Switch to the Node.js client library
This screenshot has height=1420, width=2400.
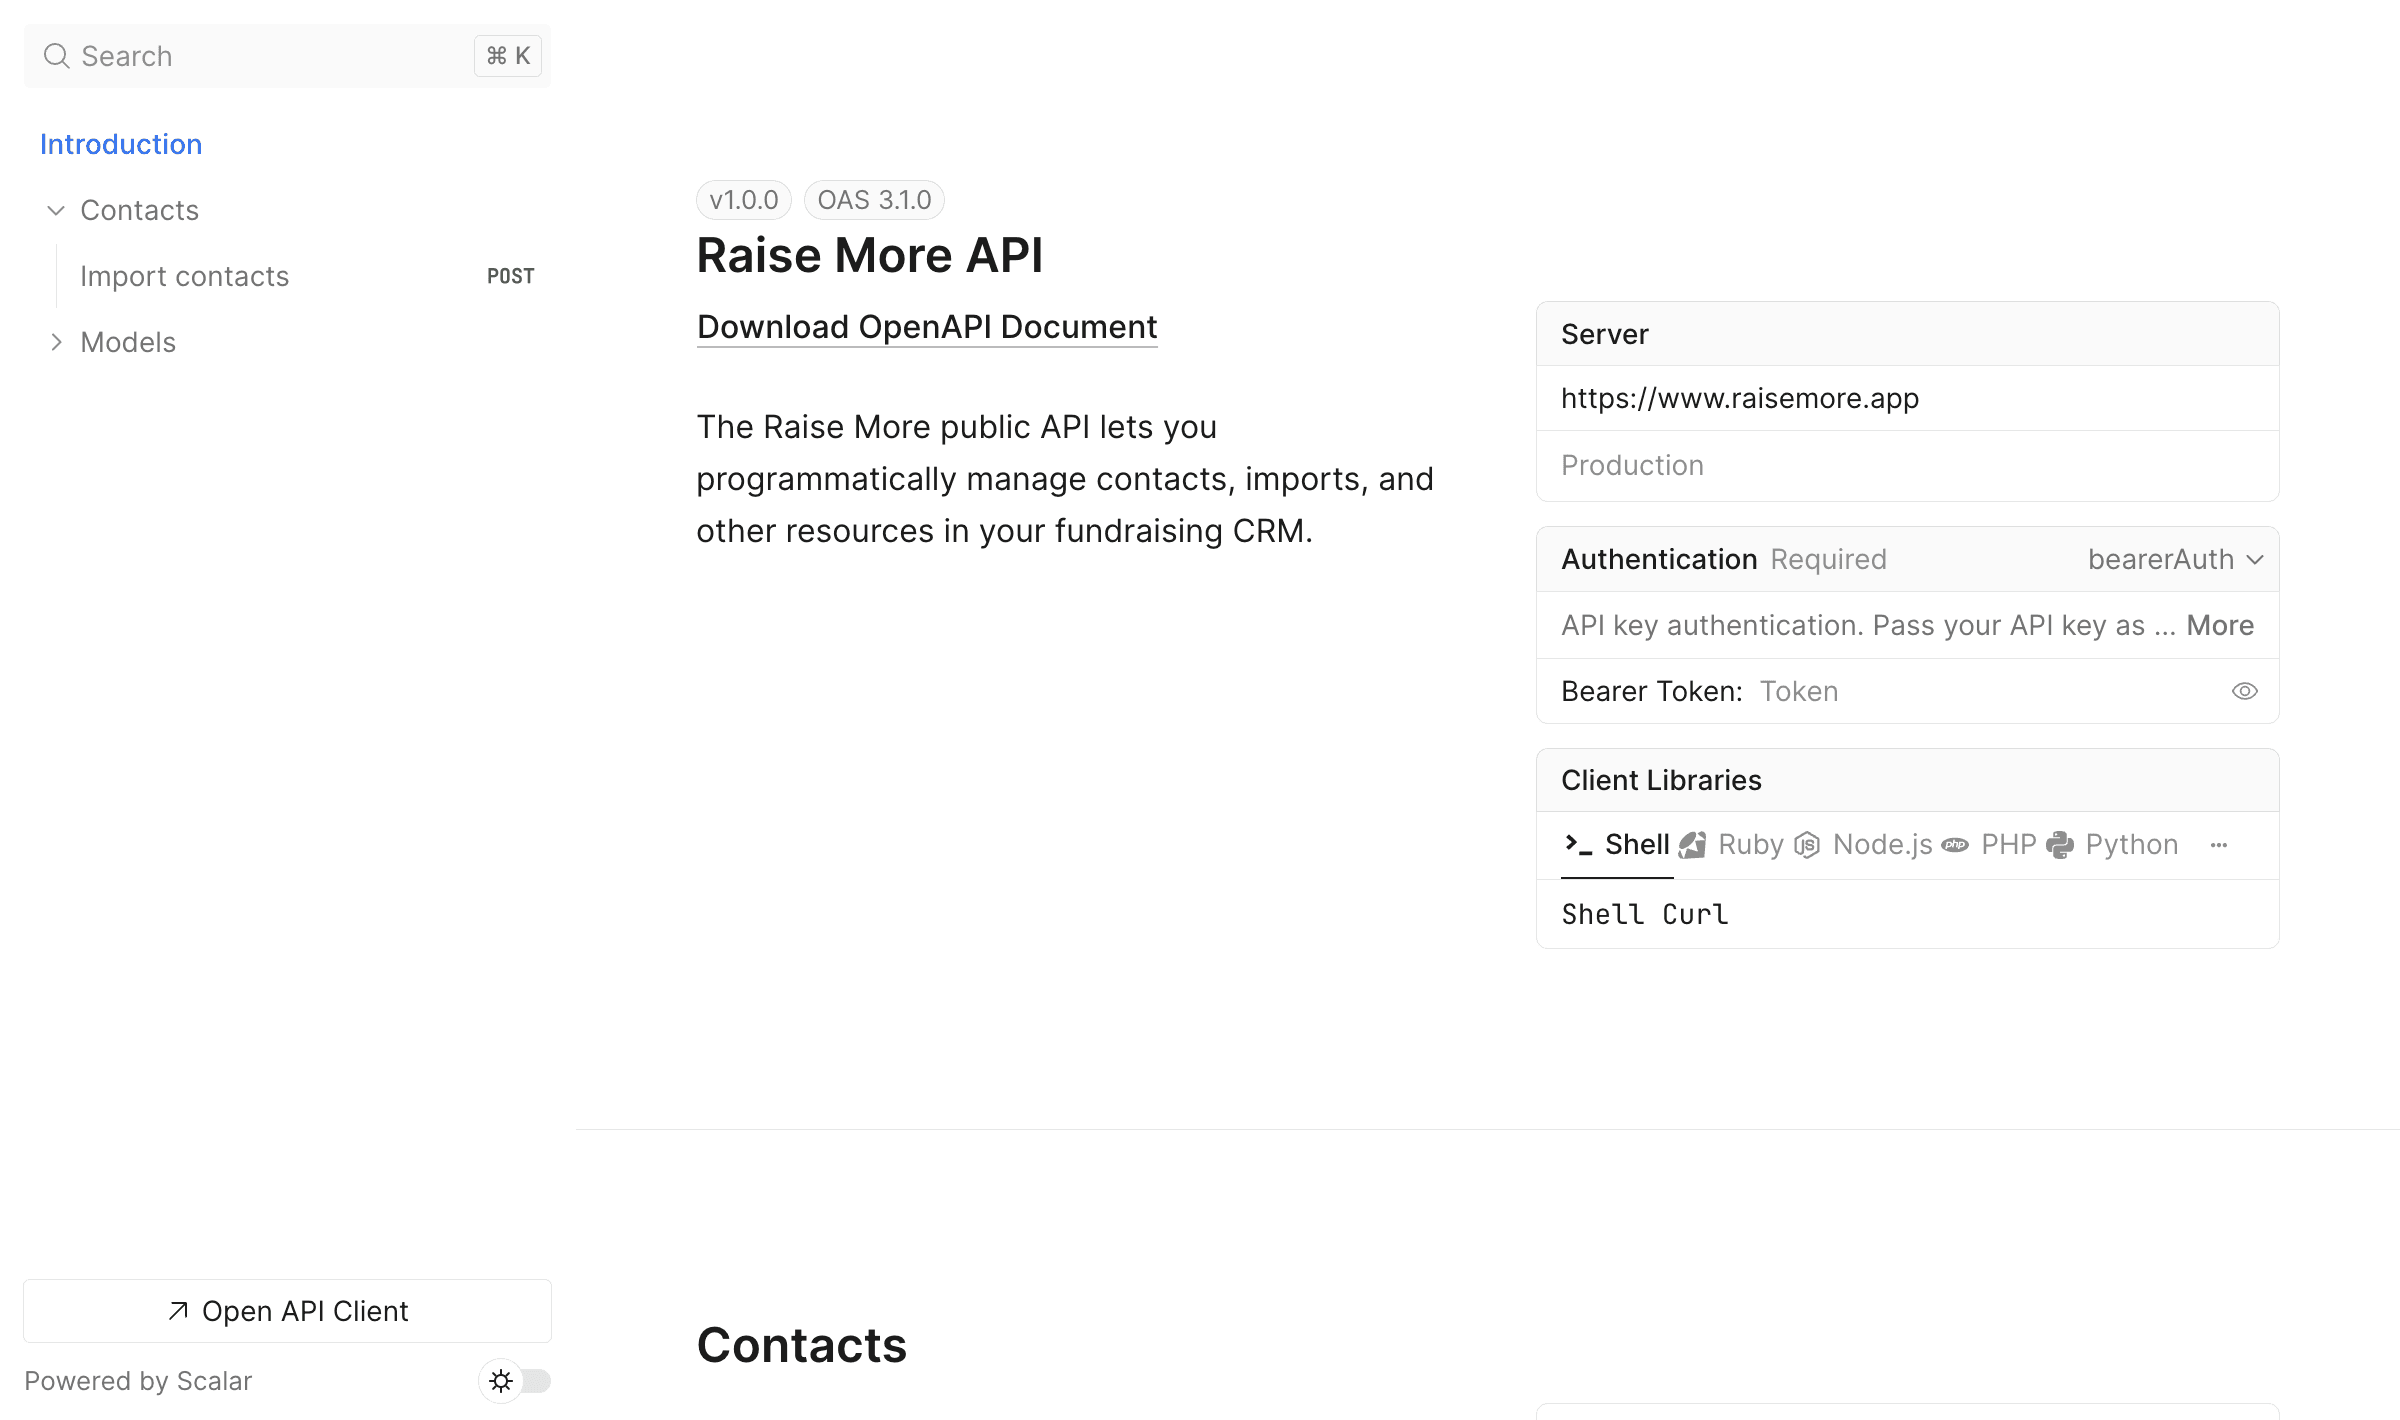coord(1882,844)
